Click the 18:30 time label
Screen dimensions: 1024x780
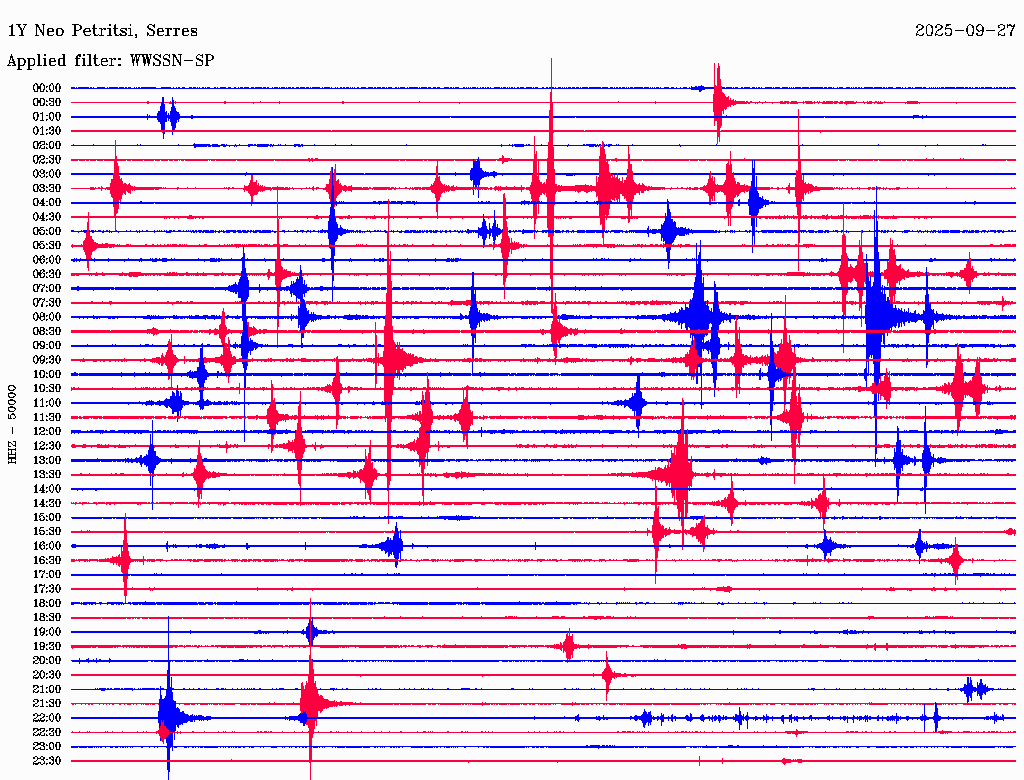[x=47, y=618]
